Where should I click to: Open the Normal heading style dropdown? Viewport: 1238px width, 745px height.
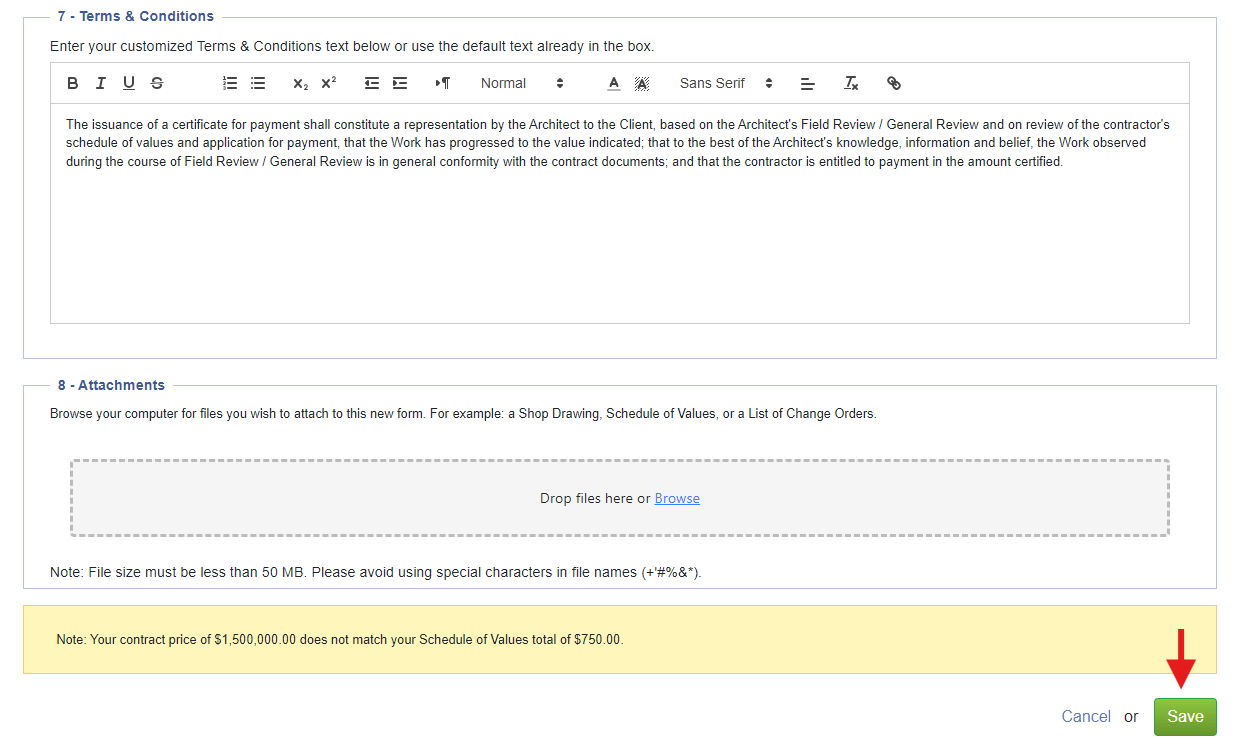[522, 83]
